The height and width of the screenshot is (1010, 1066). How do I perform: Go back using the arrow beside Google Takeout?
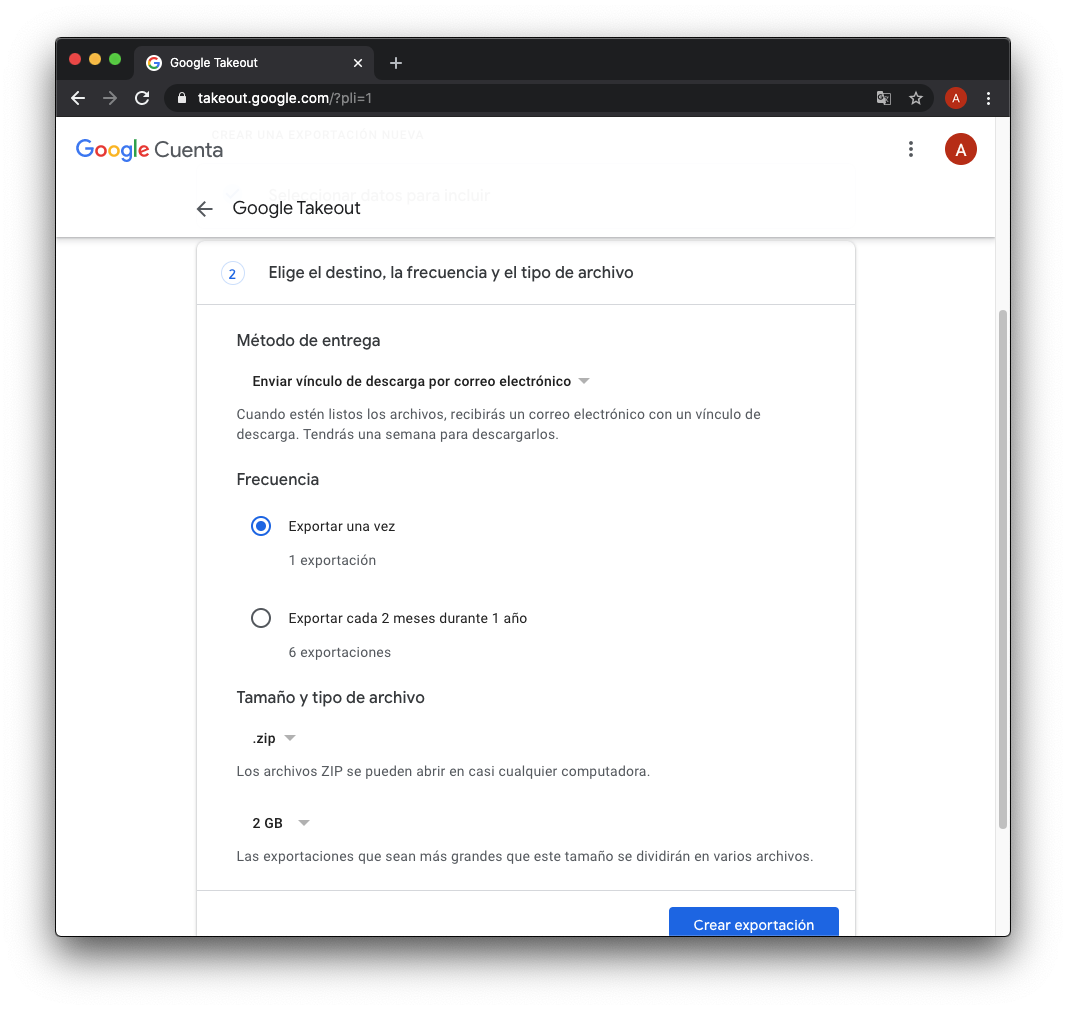204,209
